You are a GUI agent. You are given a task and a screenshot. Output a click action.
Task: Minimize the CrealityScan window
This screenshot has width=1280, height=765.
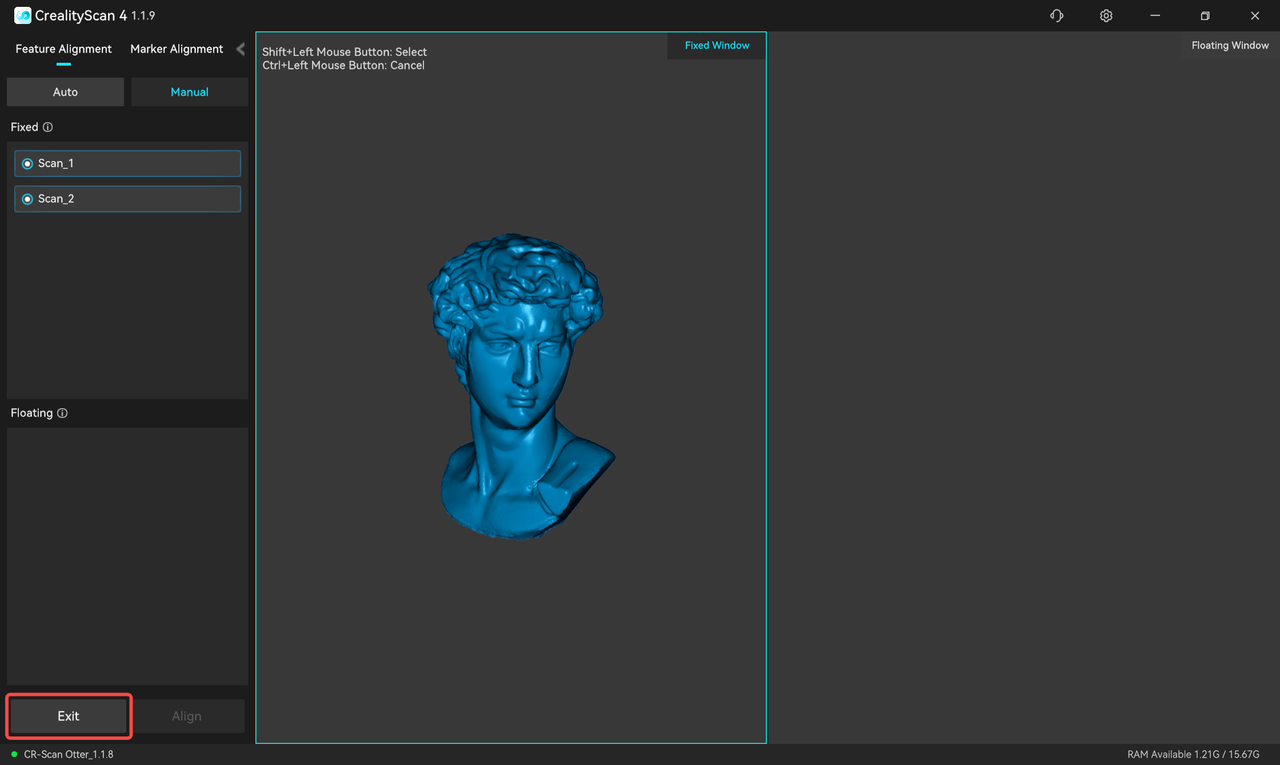coord(1156,16)
